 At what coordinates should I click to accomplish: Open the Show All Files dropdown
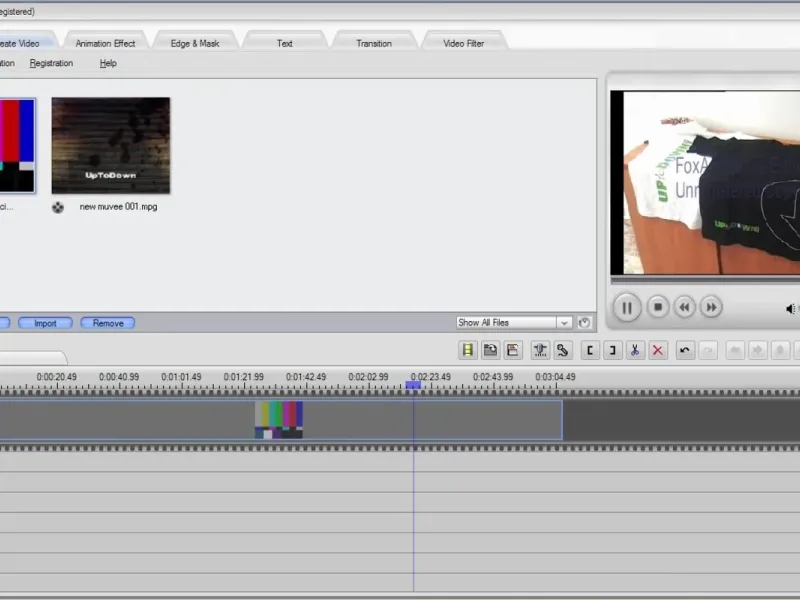pos(513,322)
